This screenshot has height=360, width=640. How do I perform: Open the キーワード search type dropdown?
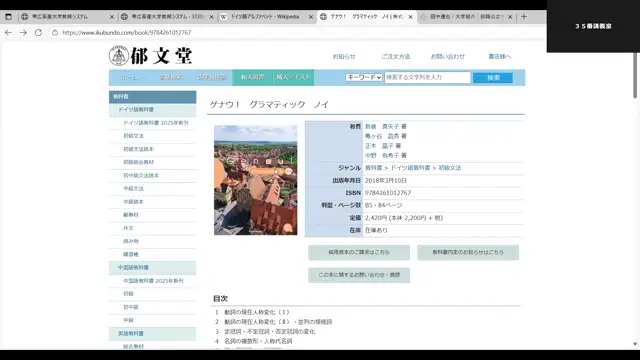pos(364,77)
